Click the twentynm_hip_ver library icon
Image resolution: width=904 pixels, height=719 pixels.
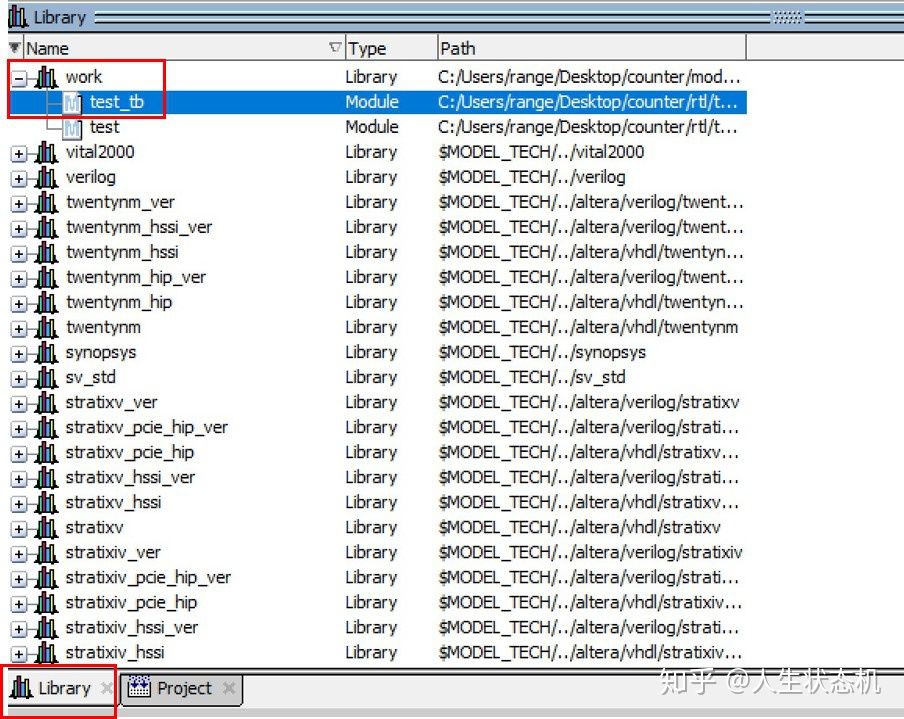coord(46,278)
